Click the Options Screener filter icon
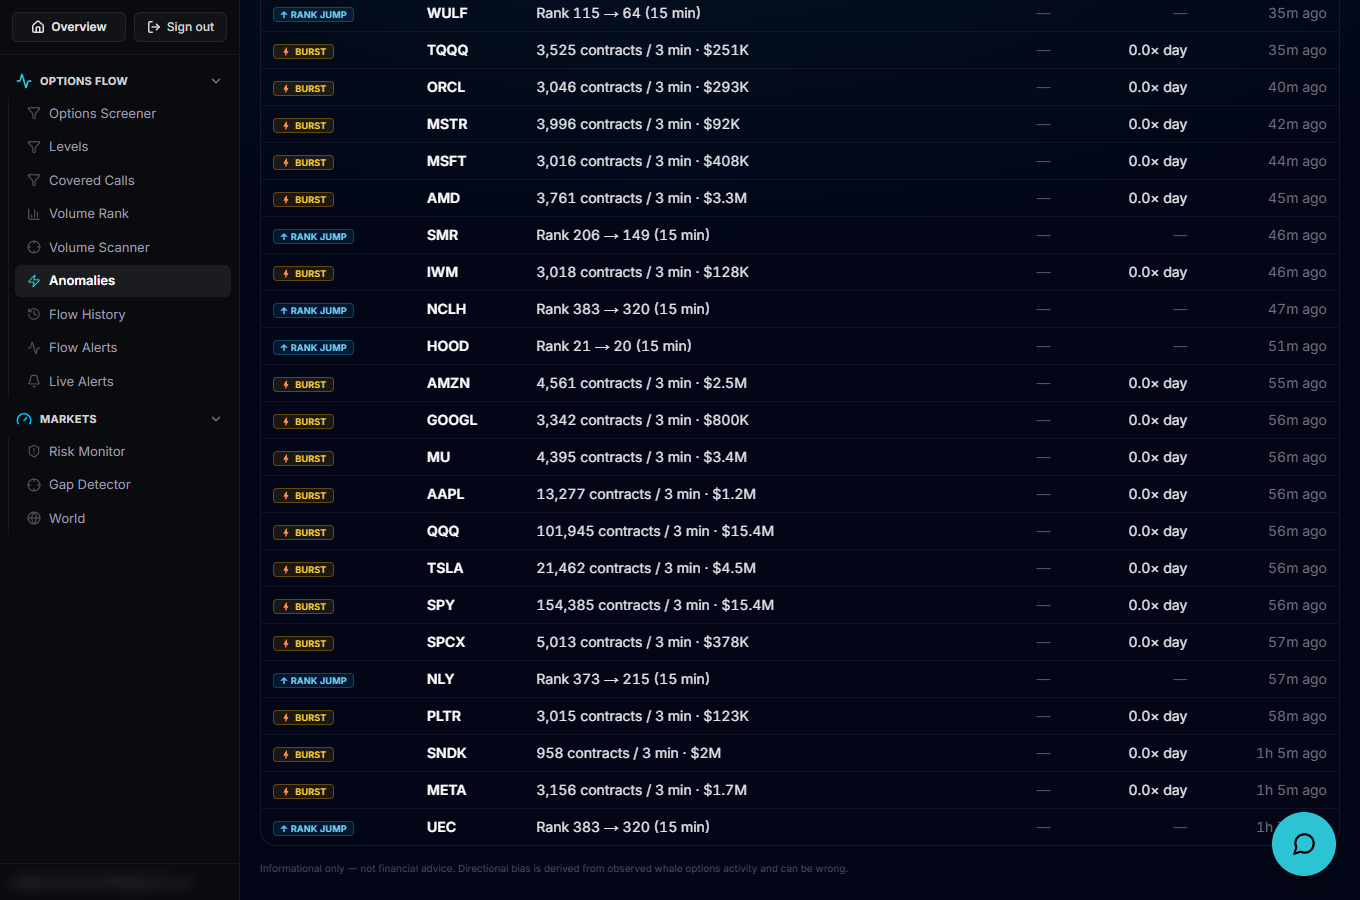This screenshot has height=900, width=1360. coord(34,114)
